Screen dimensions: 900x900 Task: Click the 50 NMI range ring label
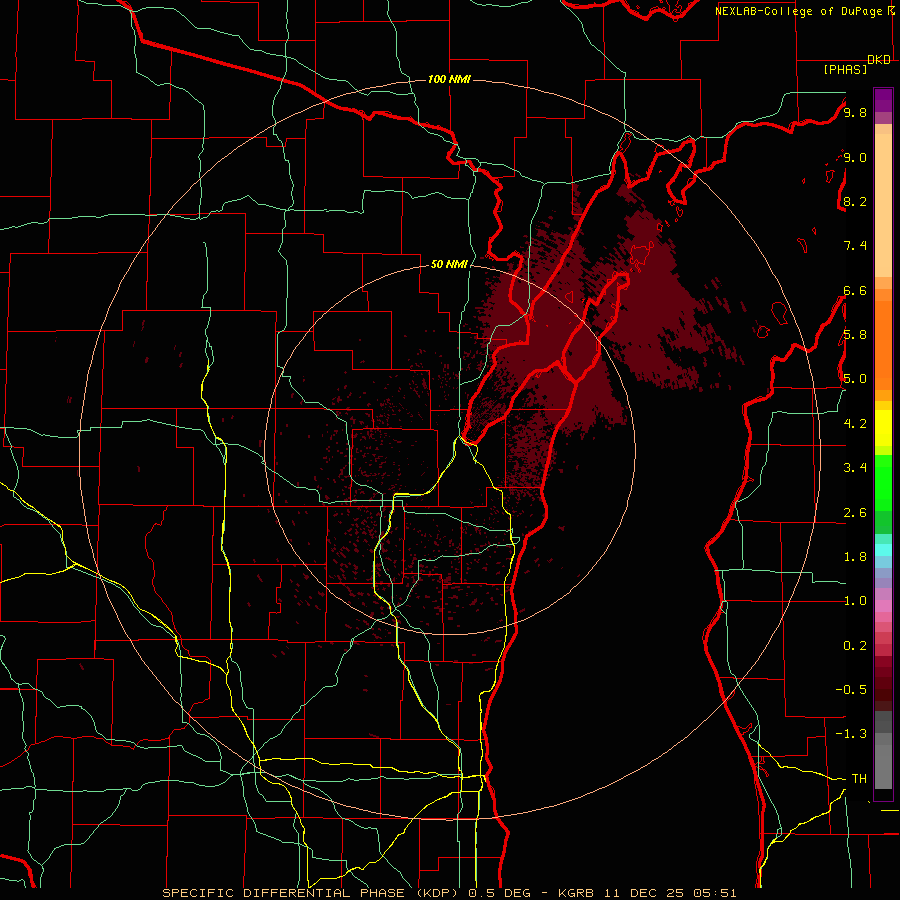pyautogui.click(x=449, y=264)
